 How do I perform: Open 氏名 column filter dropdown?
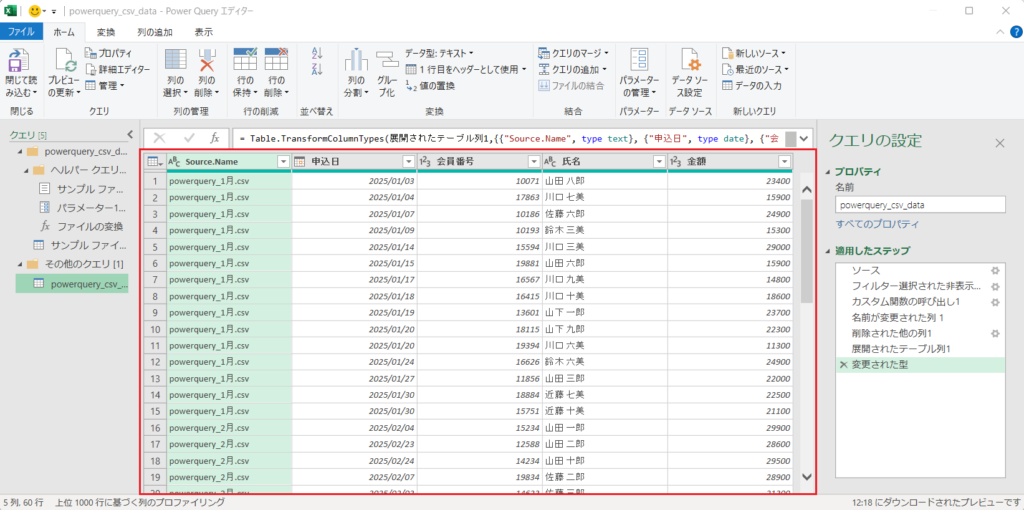pos(658,161)
